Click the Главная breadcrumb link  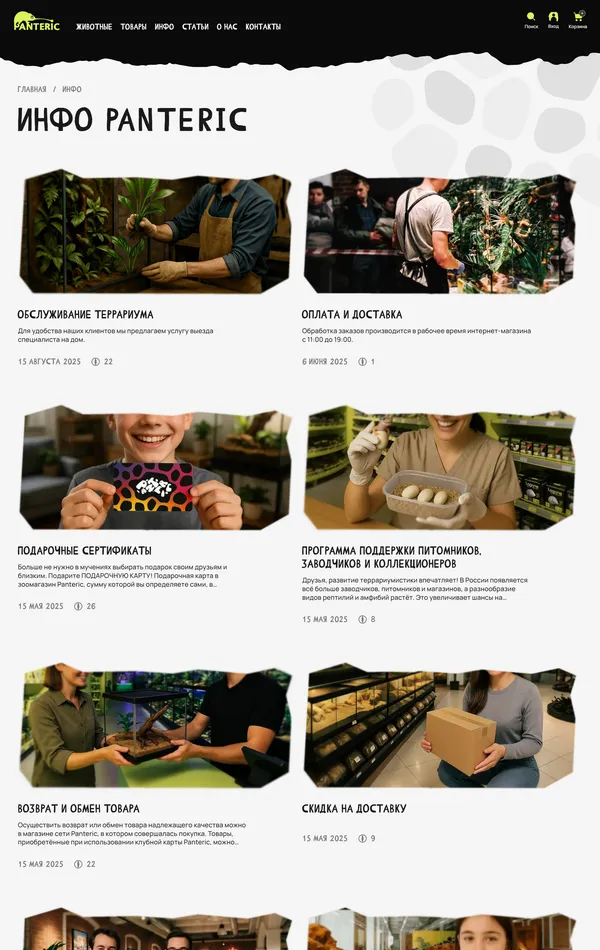coord(32,89)
